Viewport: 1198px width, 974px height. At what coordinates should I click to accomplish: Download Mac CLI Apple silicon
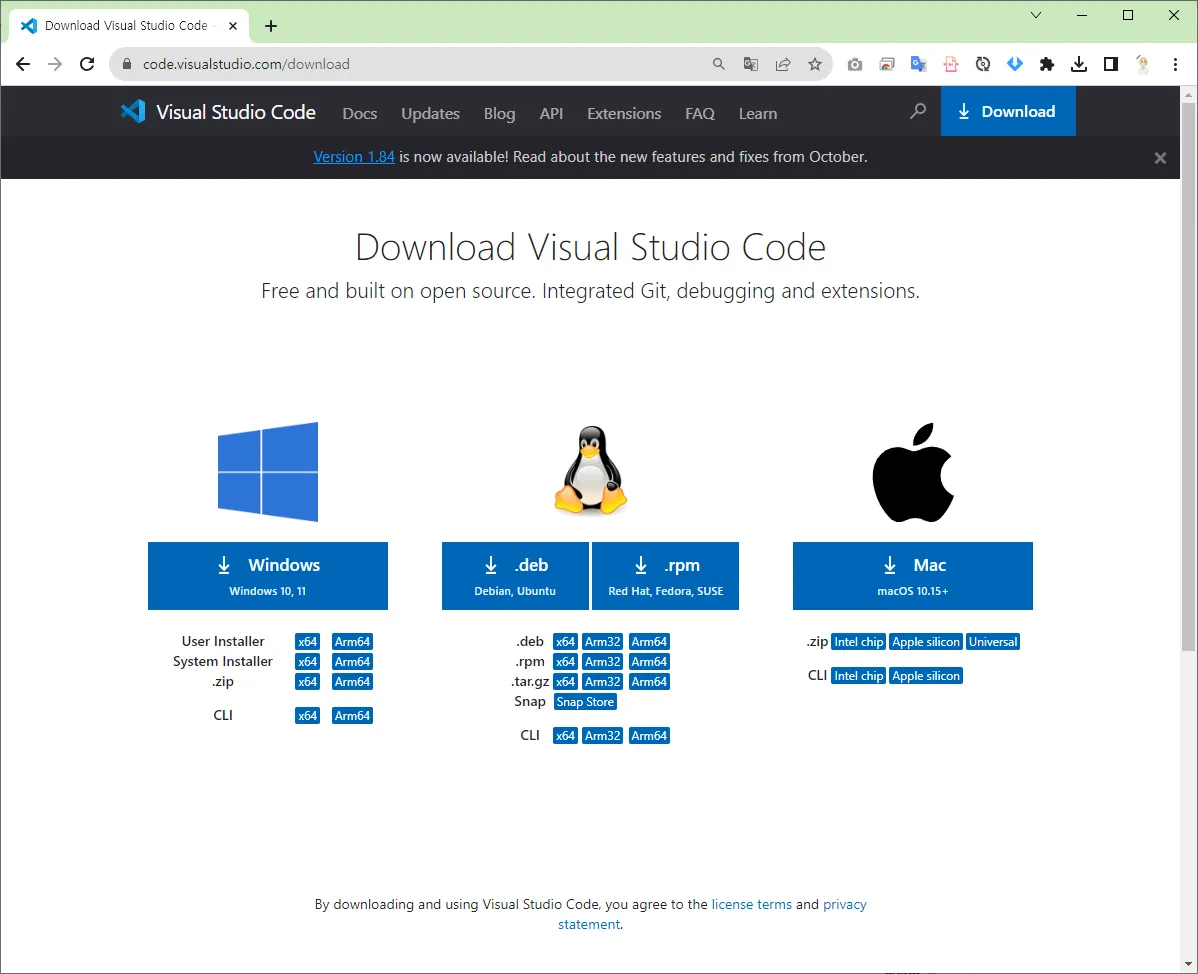926,676
